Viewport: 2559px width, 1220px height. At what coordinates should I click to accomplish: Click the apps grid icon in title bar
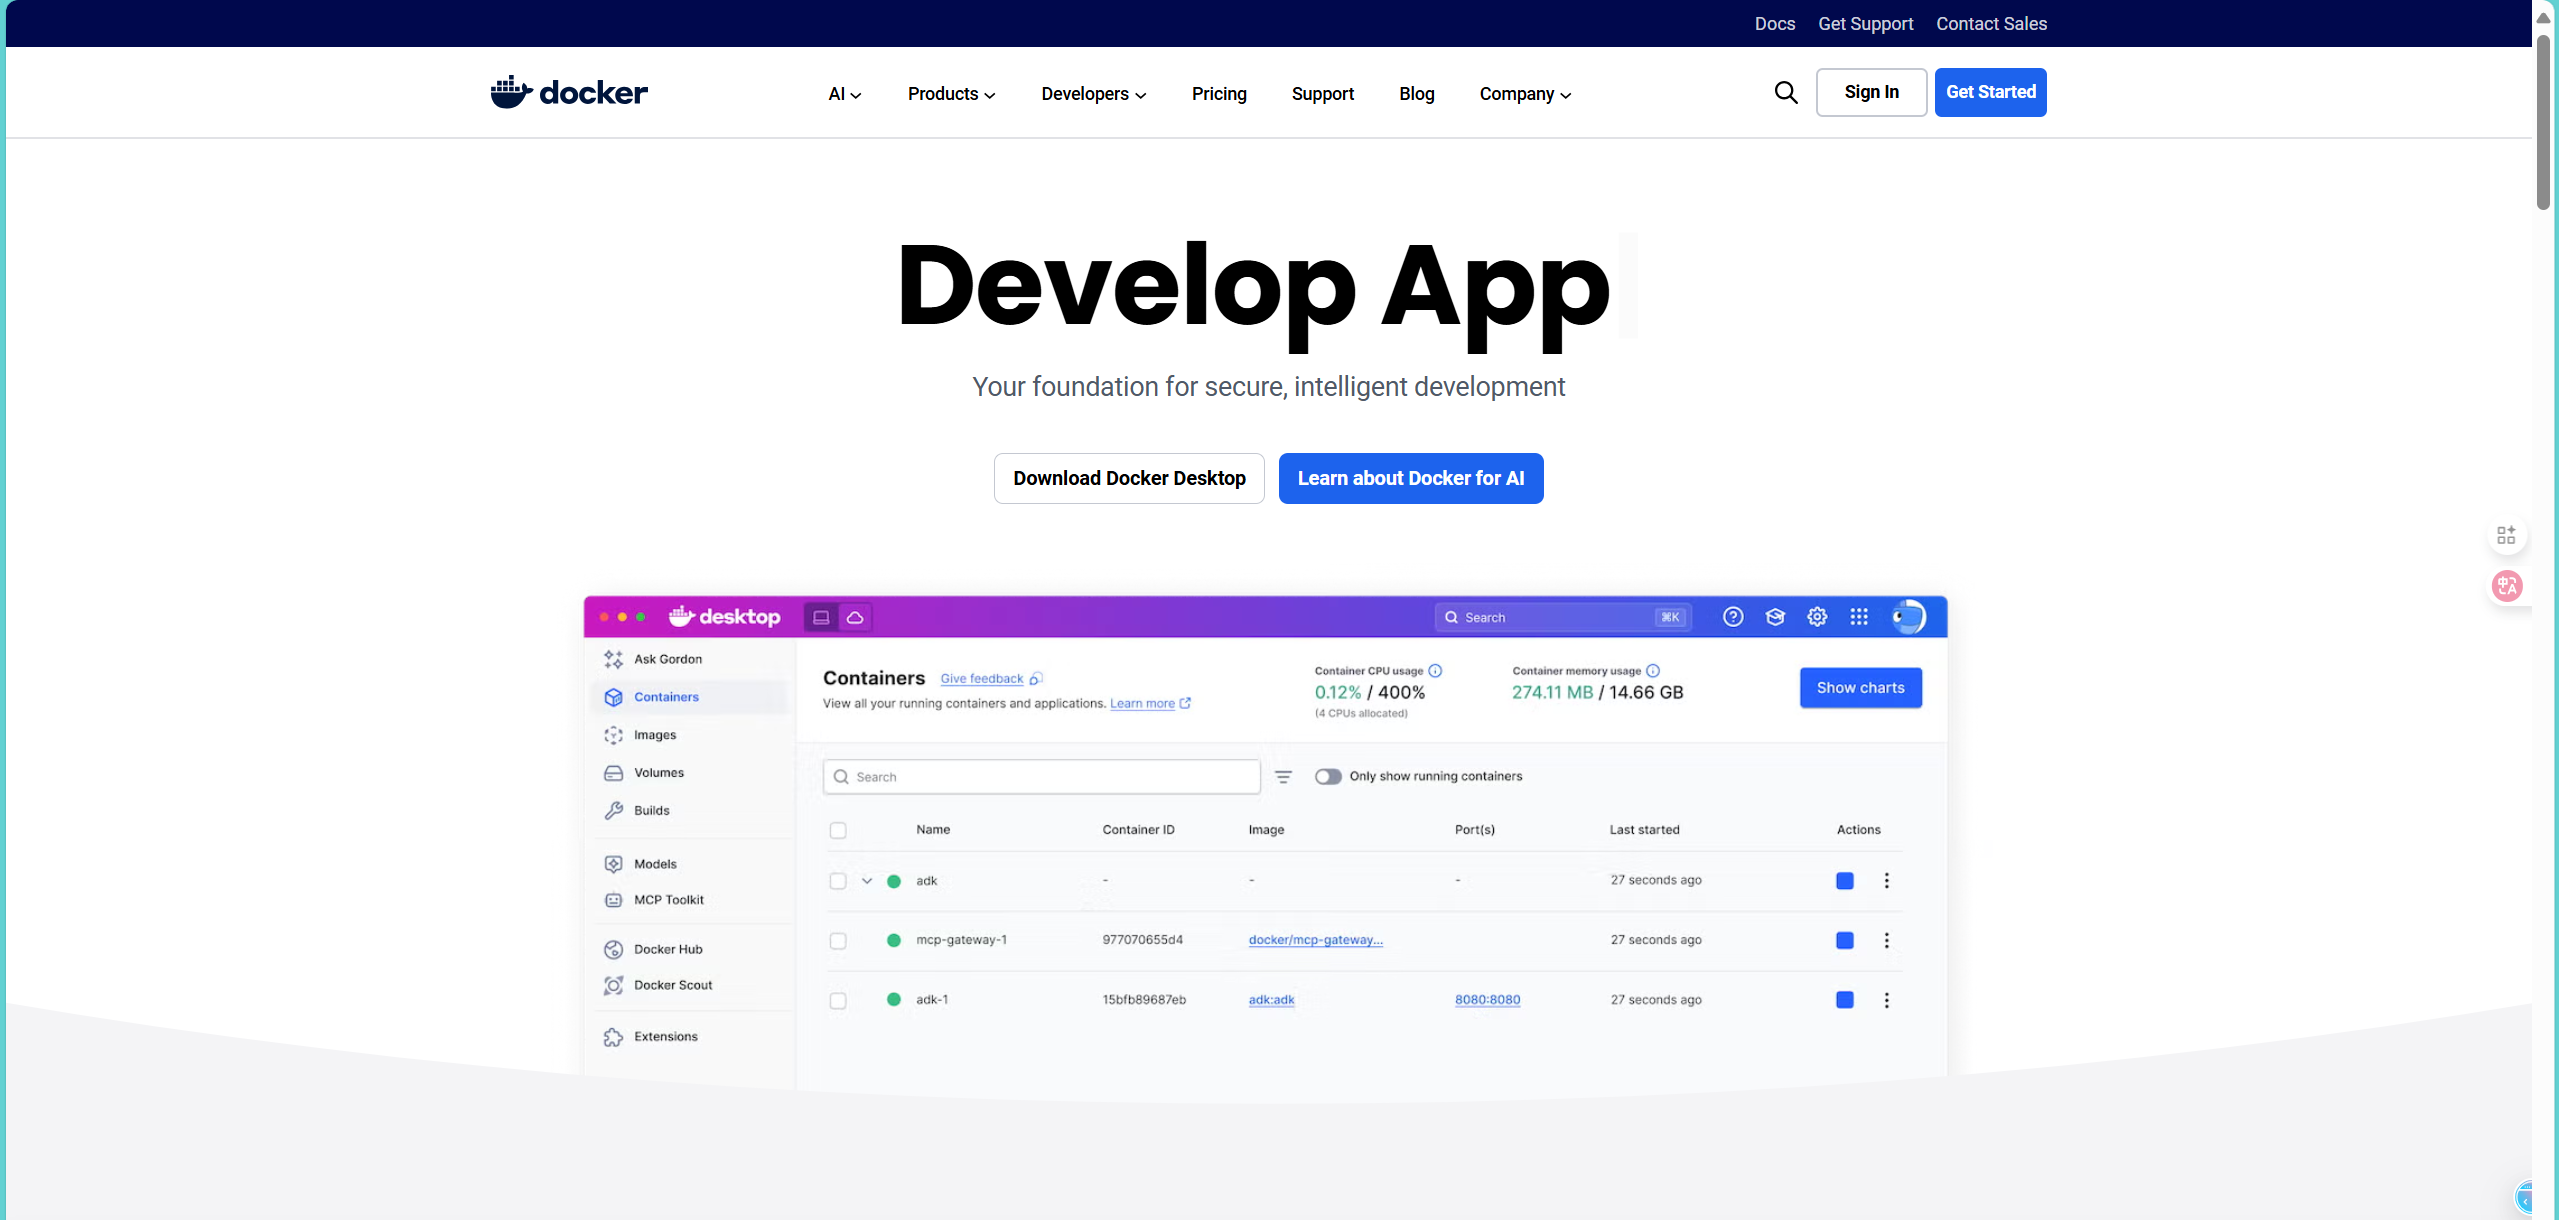pos(1859,617)
